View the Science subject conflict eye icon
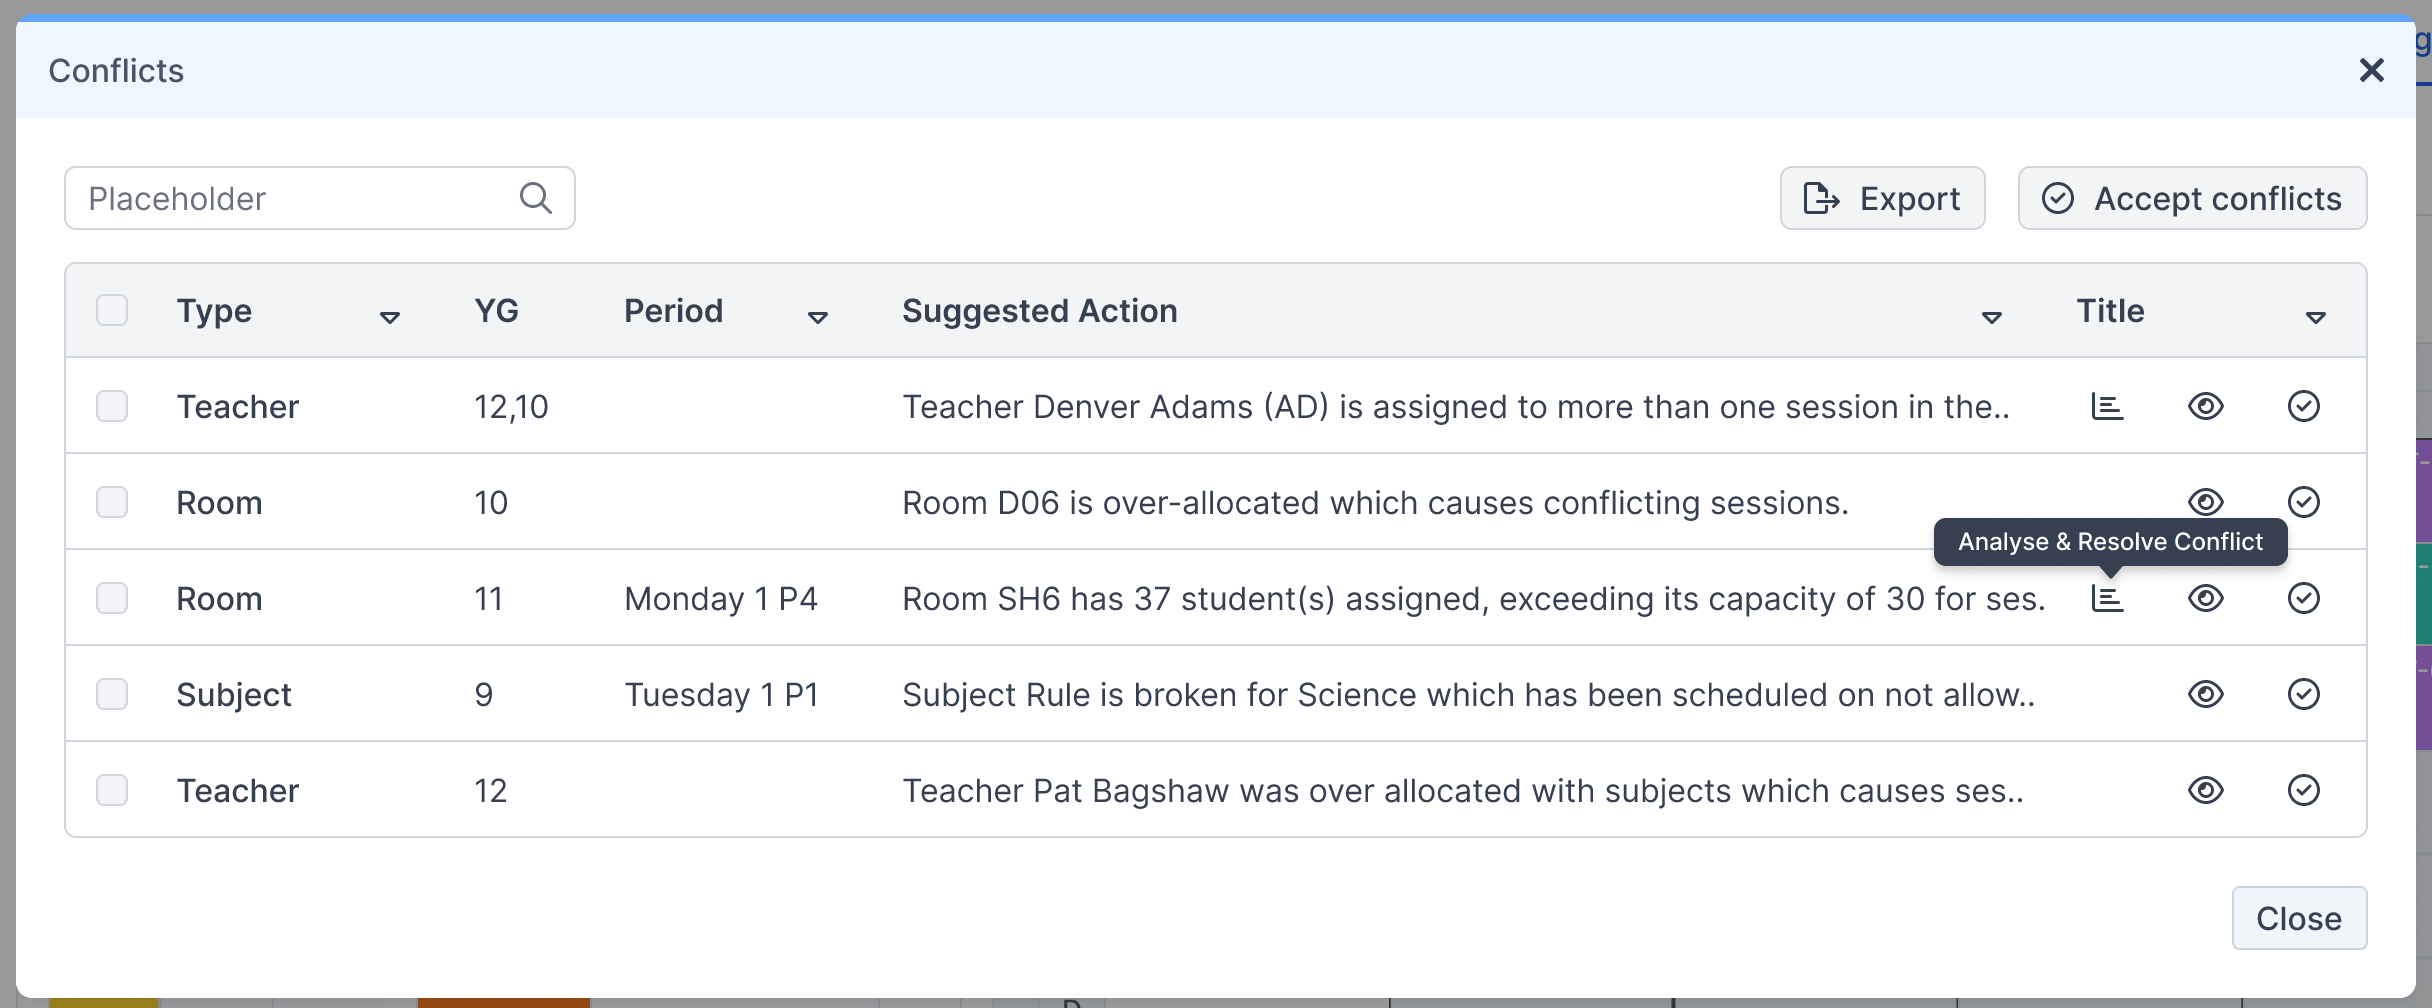 pos(2205,694)
